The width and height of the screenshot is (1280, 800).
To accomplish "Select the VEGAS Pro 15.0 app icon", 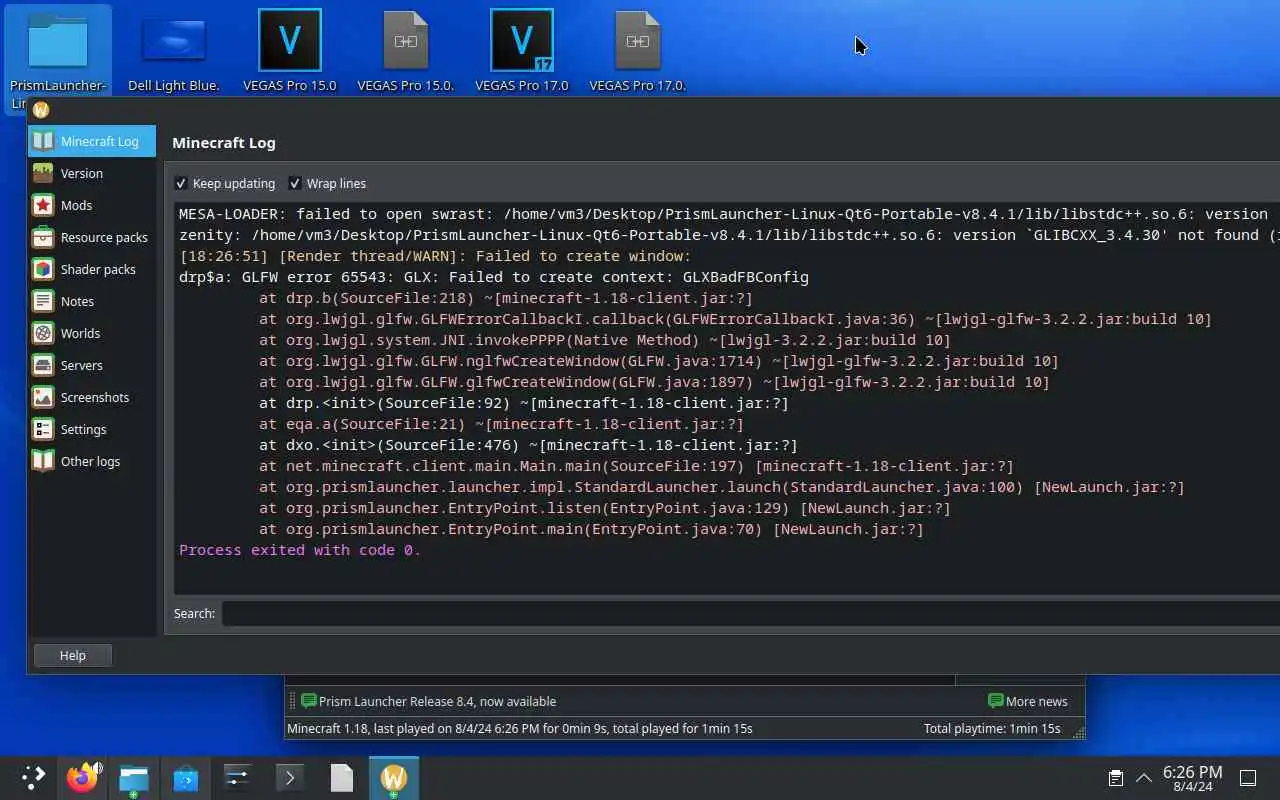I will click(290, 52).
